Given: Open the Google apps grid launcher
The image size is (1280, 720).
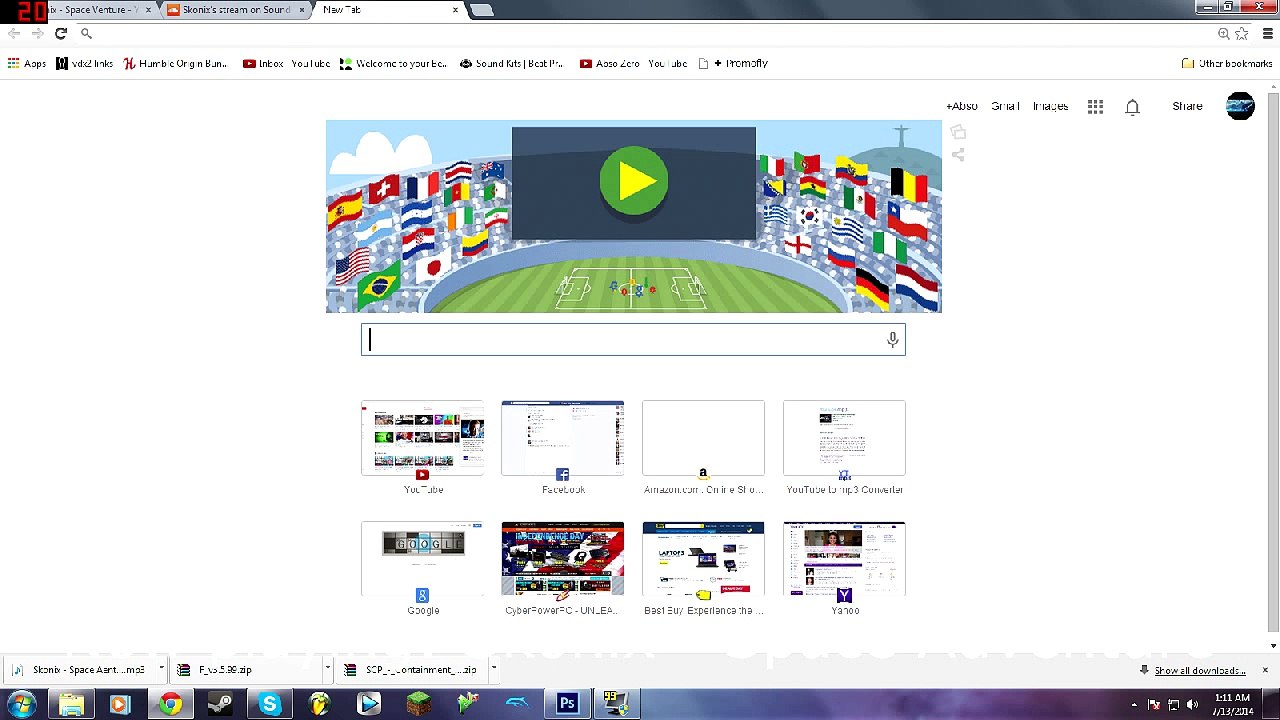Looking at the screenshot, I should click(x=1096, y=106).
